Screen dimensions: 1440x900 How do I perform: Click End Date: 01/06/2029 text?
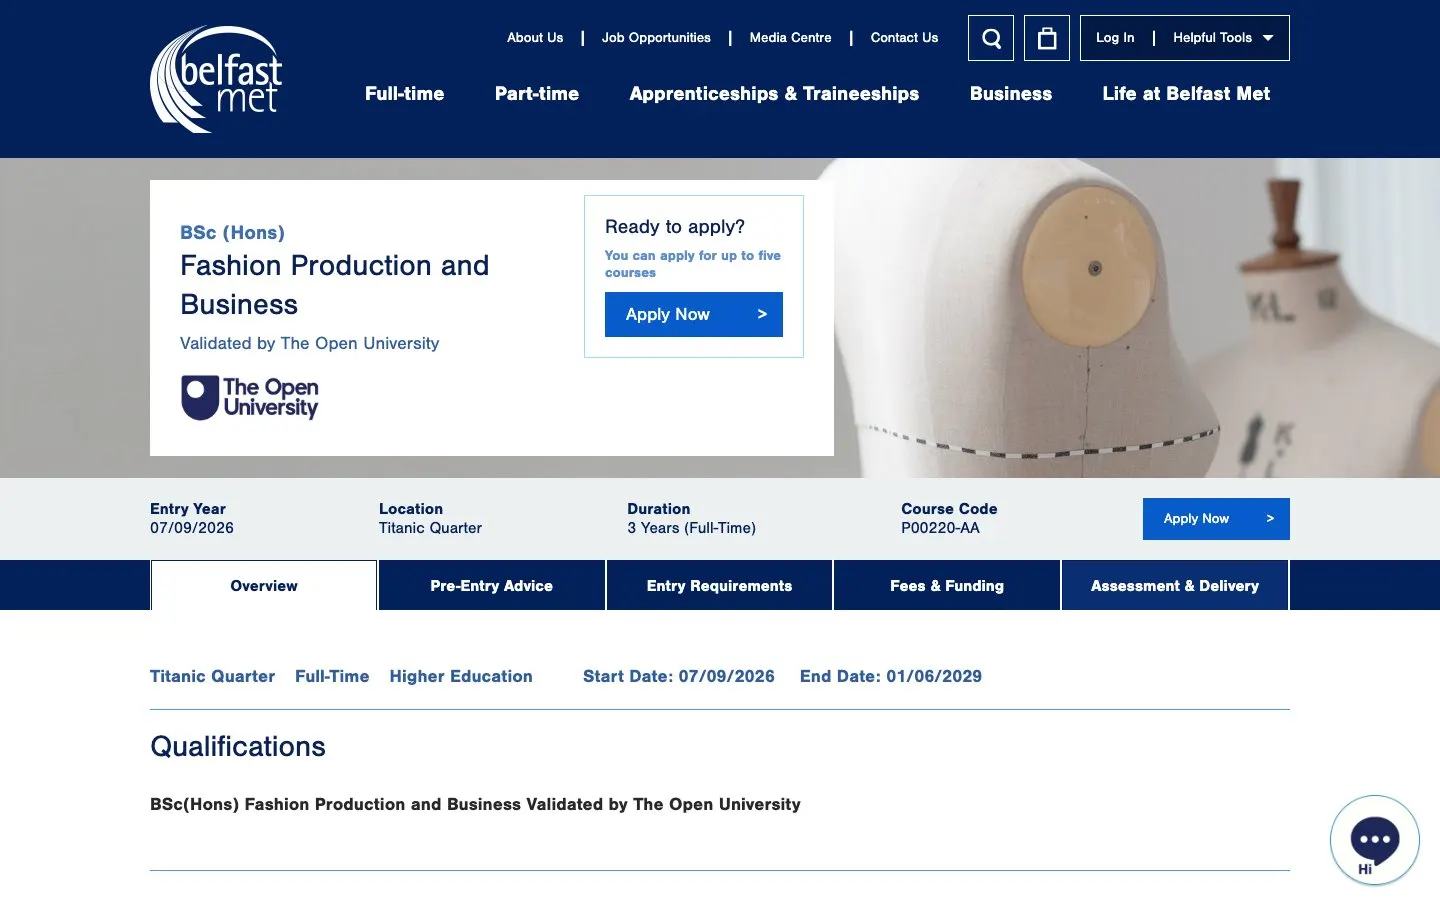point(891,677)
